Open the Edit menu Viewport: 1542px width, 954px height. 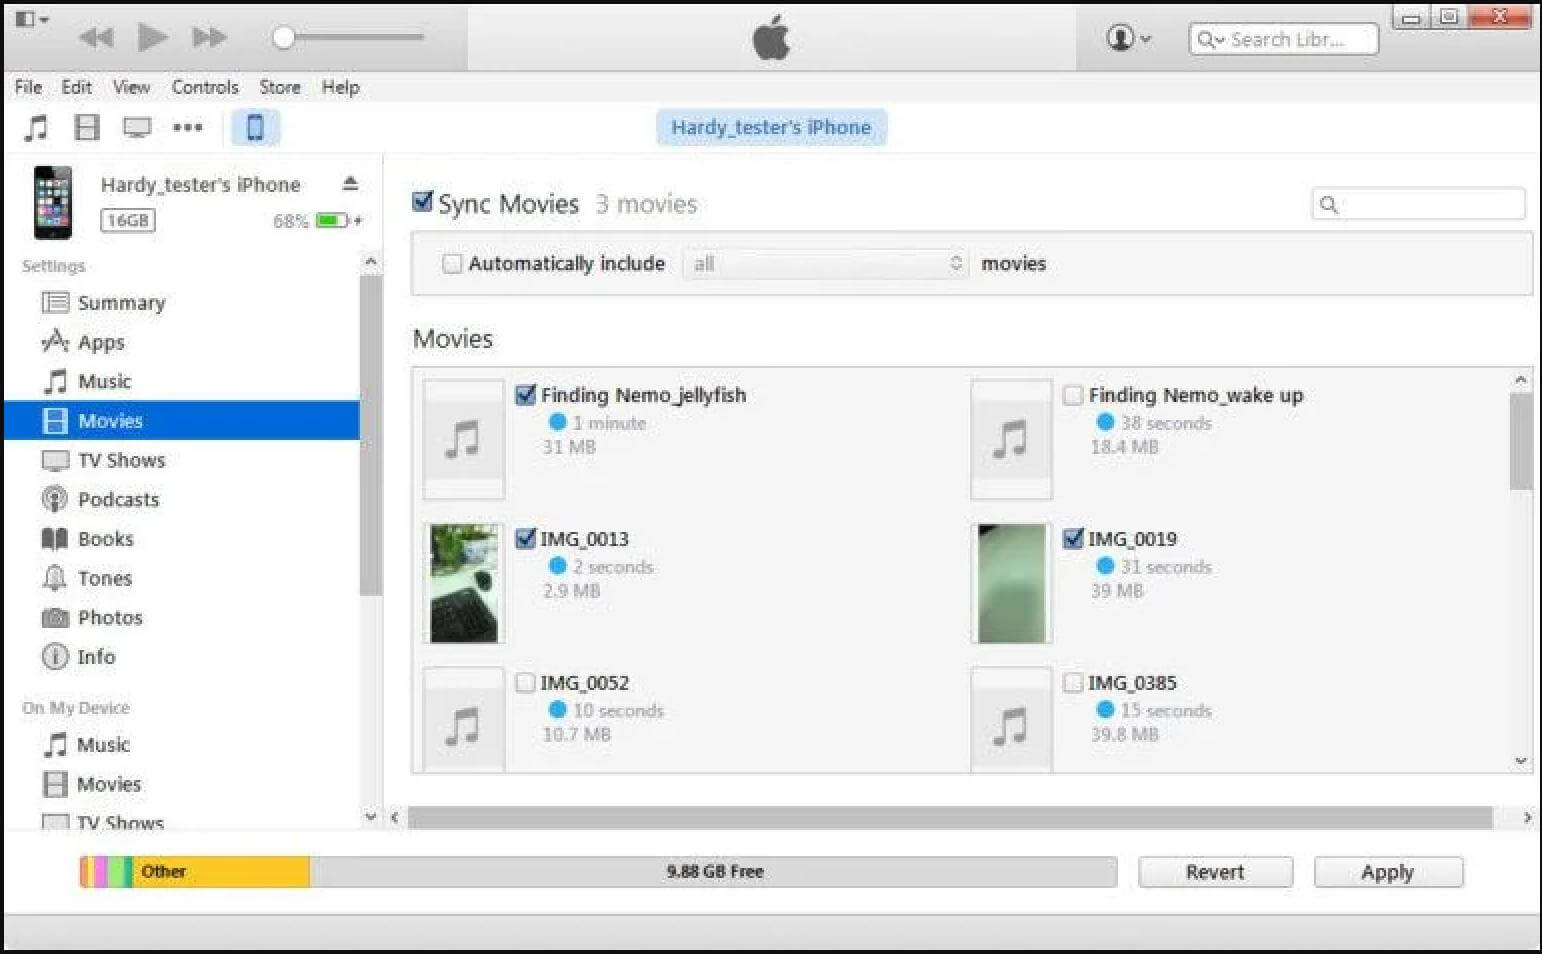[x=76, y=87]
